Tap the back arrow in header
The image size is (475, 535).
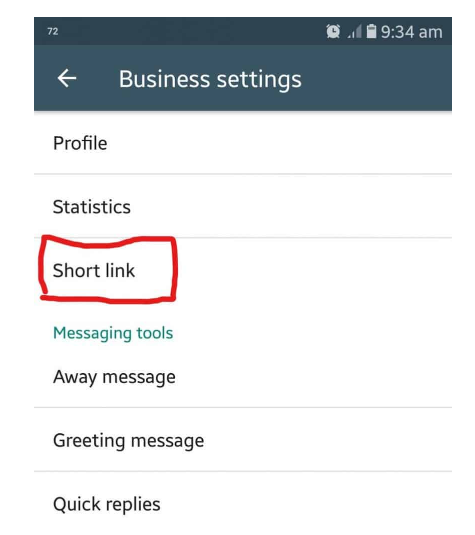[67, 78]
